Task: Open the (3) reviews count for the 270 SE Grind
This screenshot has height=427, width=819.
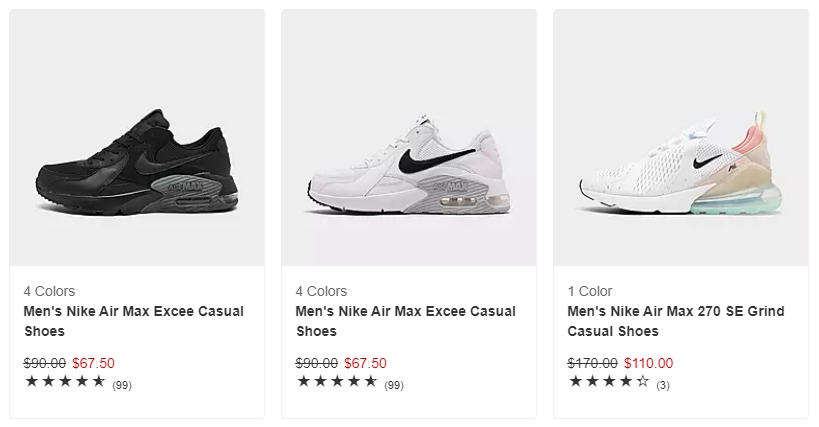Action: pos(663,385)
